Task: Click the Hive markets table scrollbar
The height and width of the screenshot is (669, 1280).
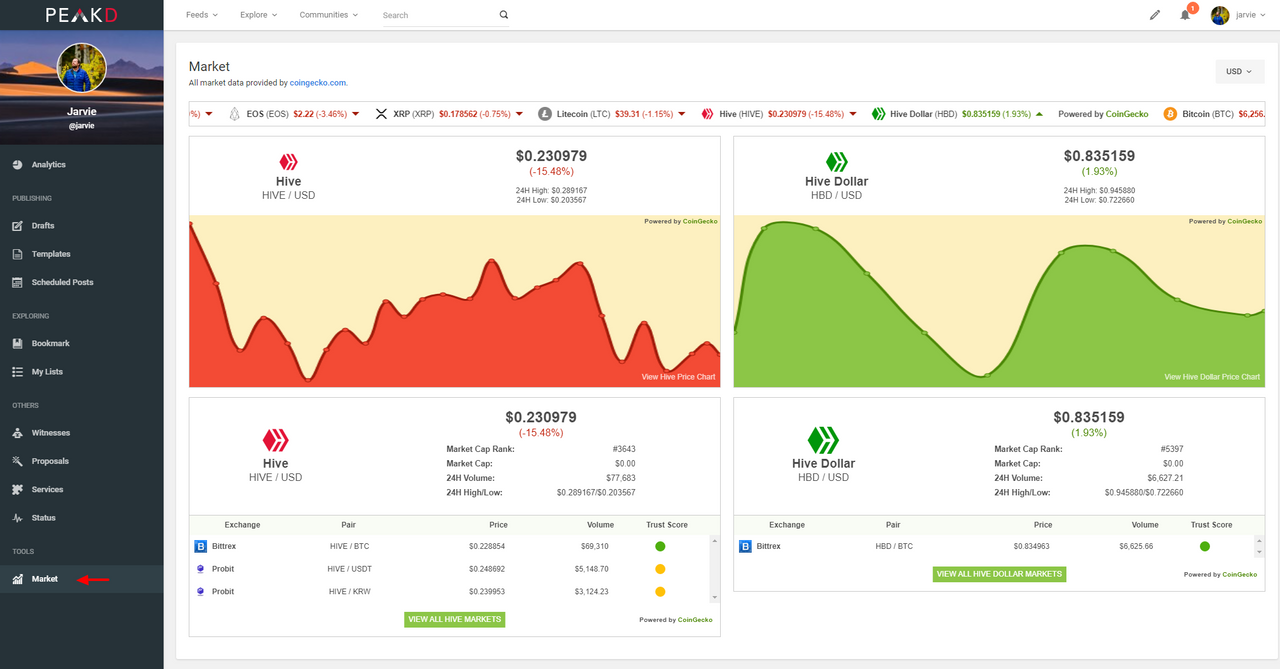Action: click(x=714, y=568)
